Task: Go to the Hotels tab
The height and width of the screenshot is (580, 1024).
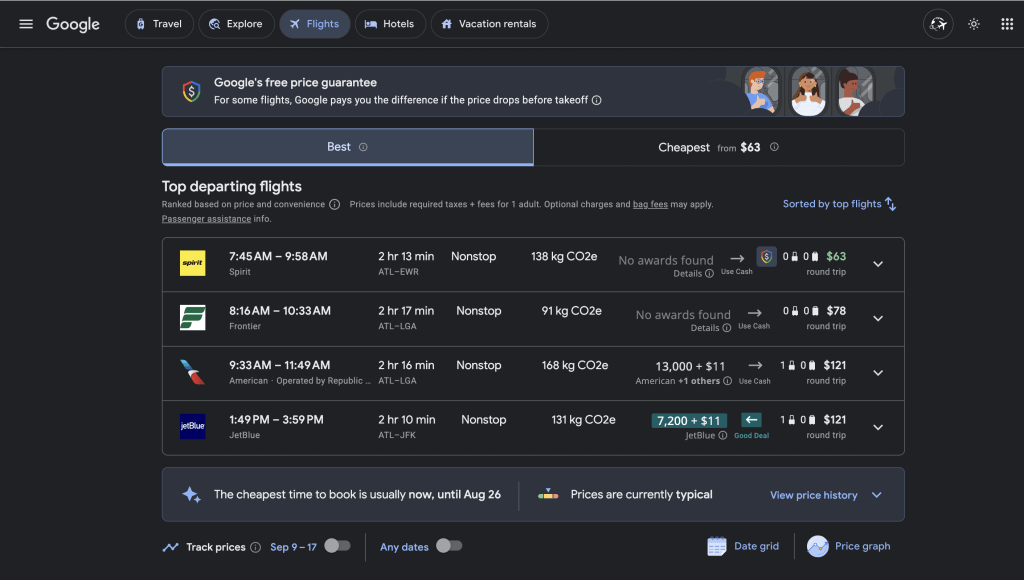Action: (x=390, y=24)
